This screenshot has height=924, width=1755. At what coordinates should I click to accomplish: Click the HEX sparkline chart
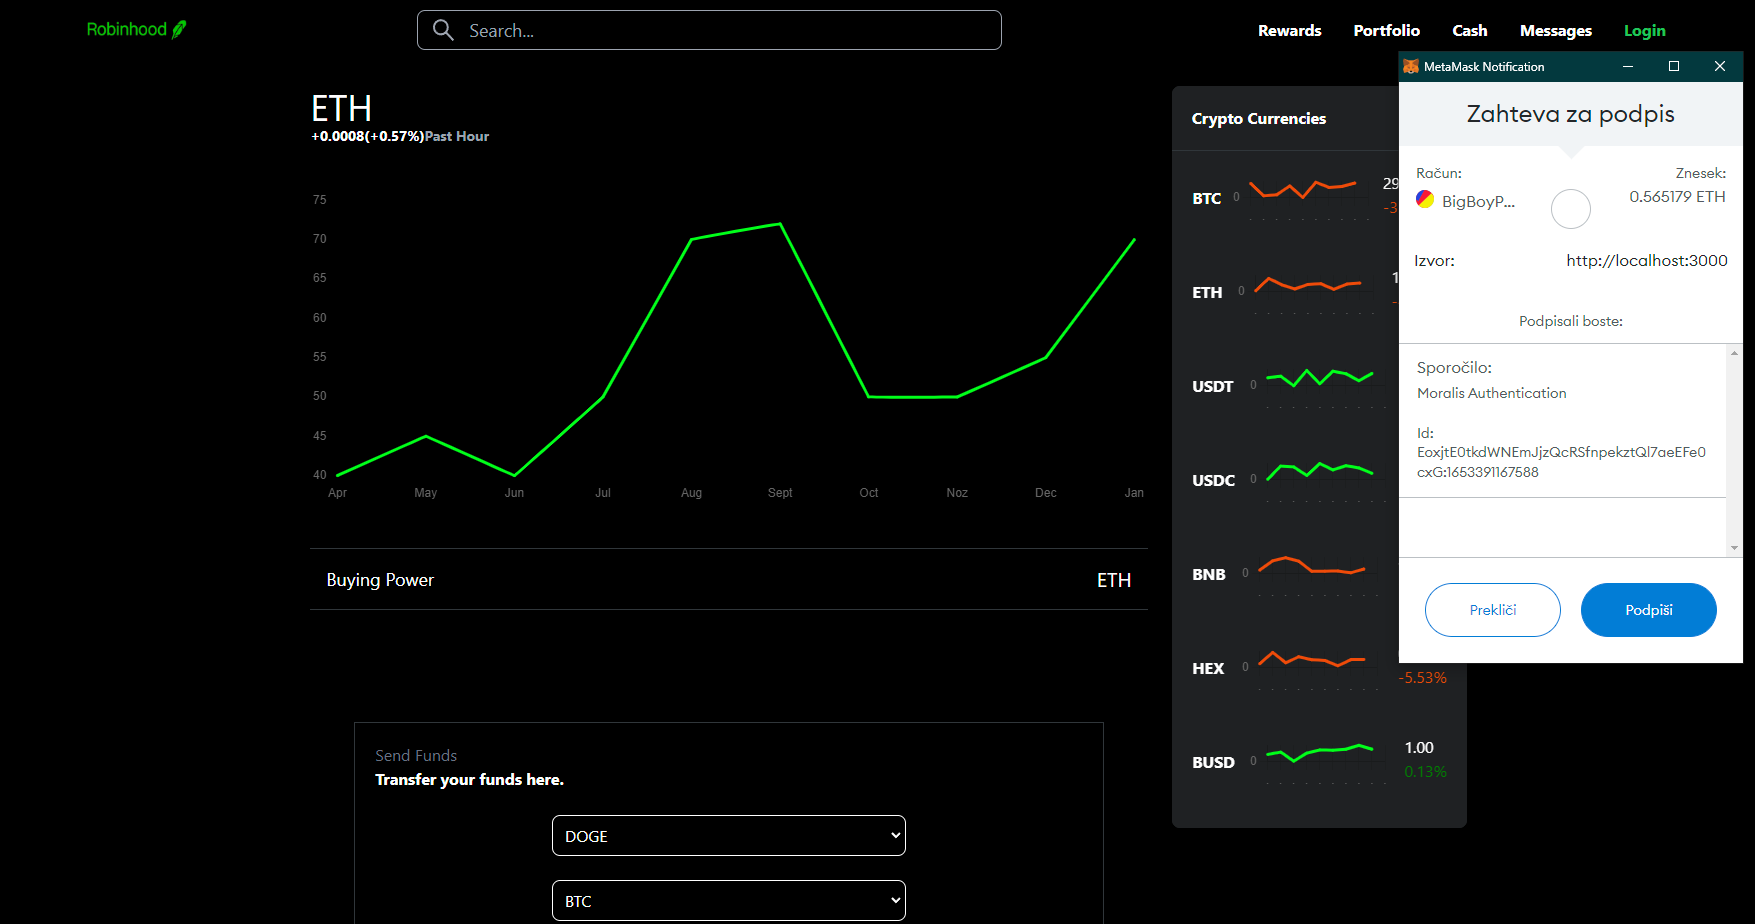pyautogui.click(x=1312, y=658)
